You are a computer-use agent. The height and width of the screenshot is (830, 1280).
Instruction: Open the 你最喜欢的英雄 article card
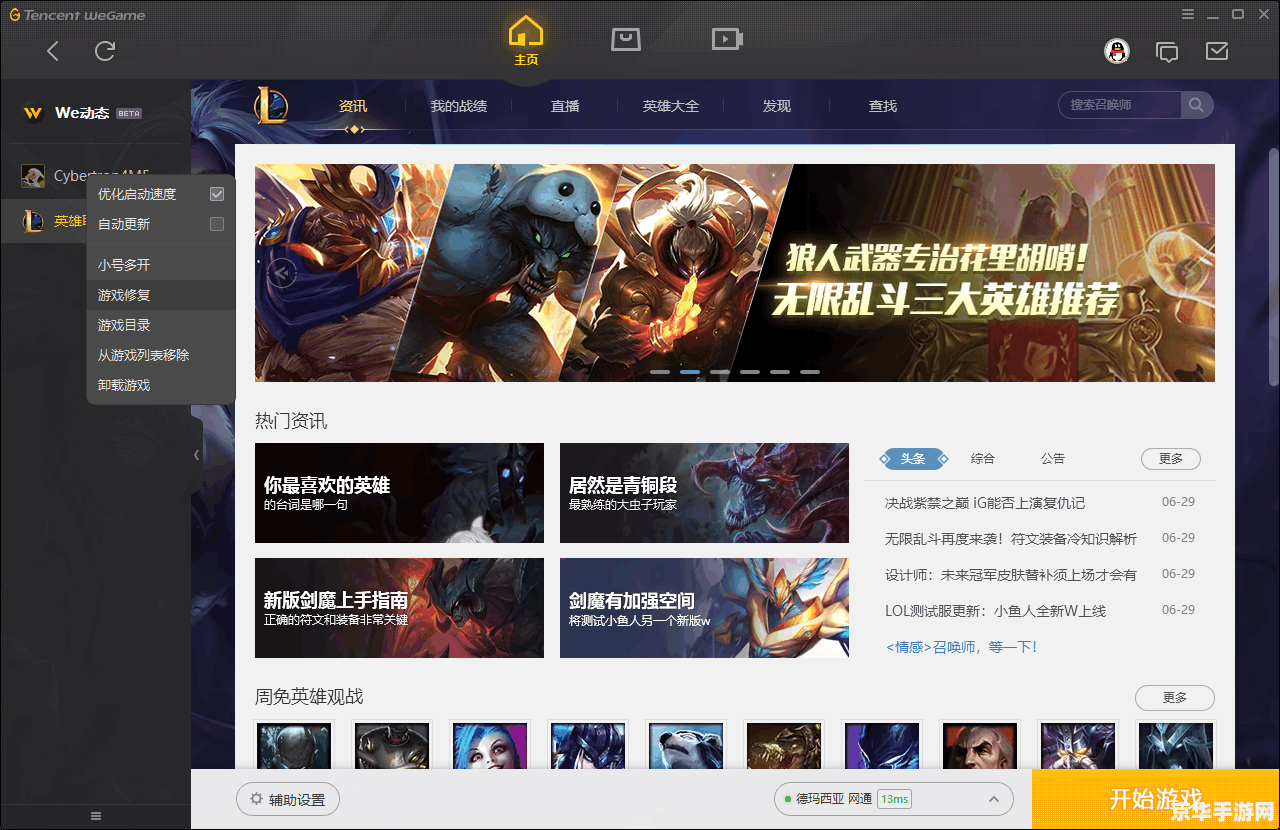[x=399, y=493]
